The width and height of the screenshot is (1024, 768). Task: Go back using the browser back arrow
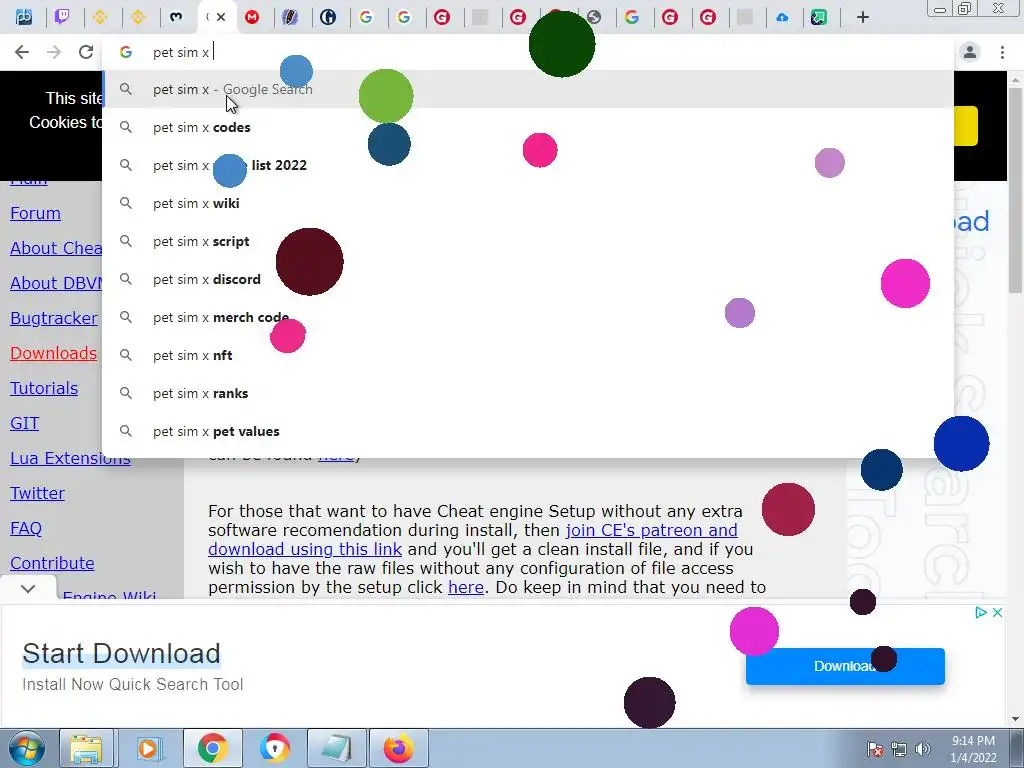click(22, 52)
